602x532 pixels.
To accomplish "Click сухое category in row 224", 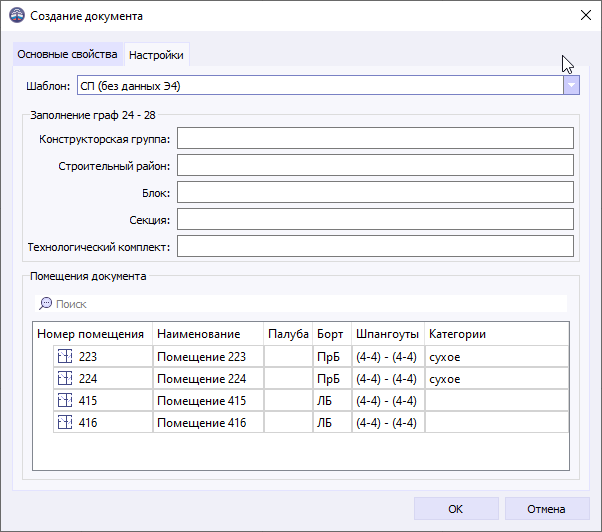I will click(x=497, y=378).
